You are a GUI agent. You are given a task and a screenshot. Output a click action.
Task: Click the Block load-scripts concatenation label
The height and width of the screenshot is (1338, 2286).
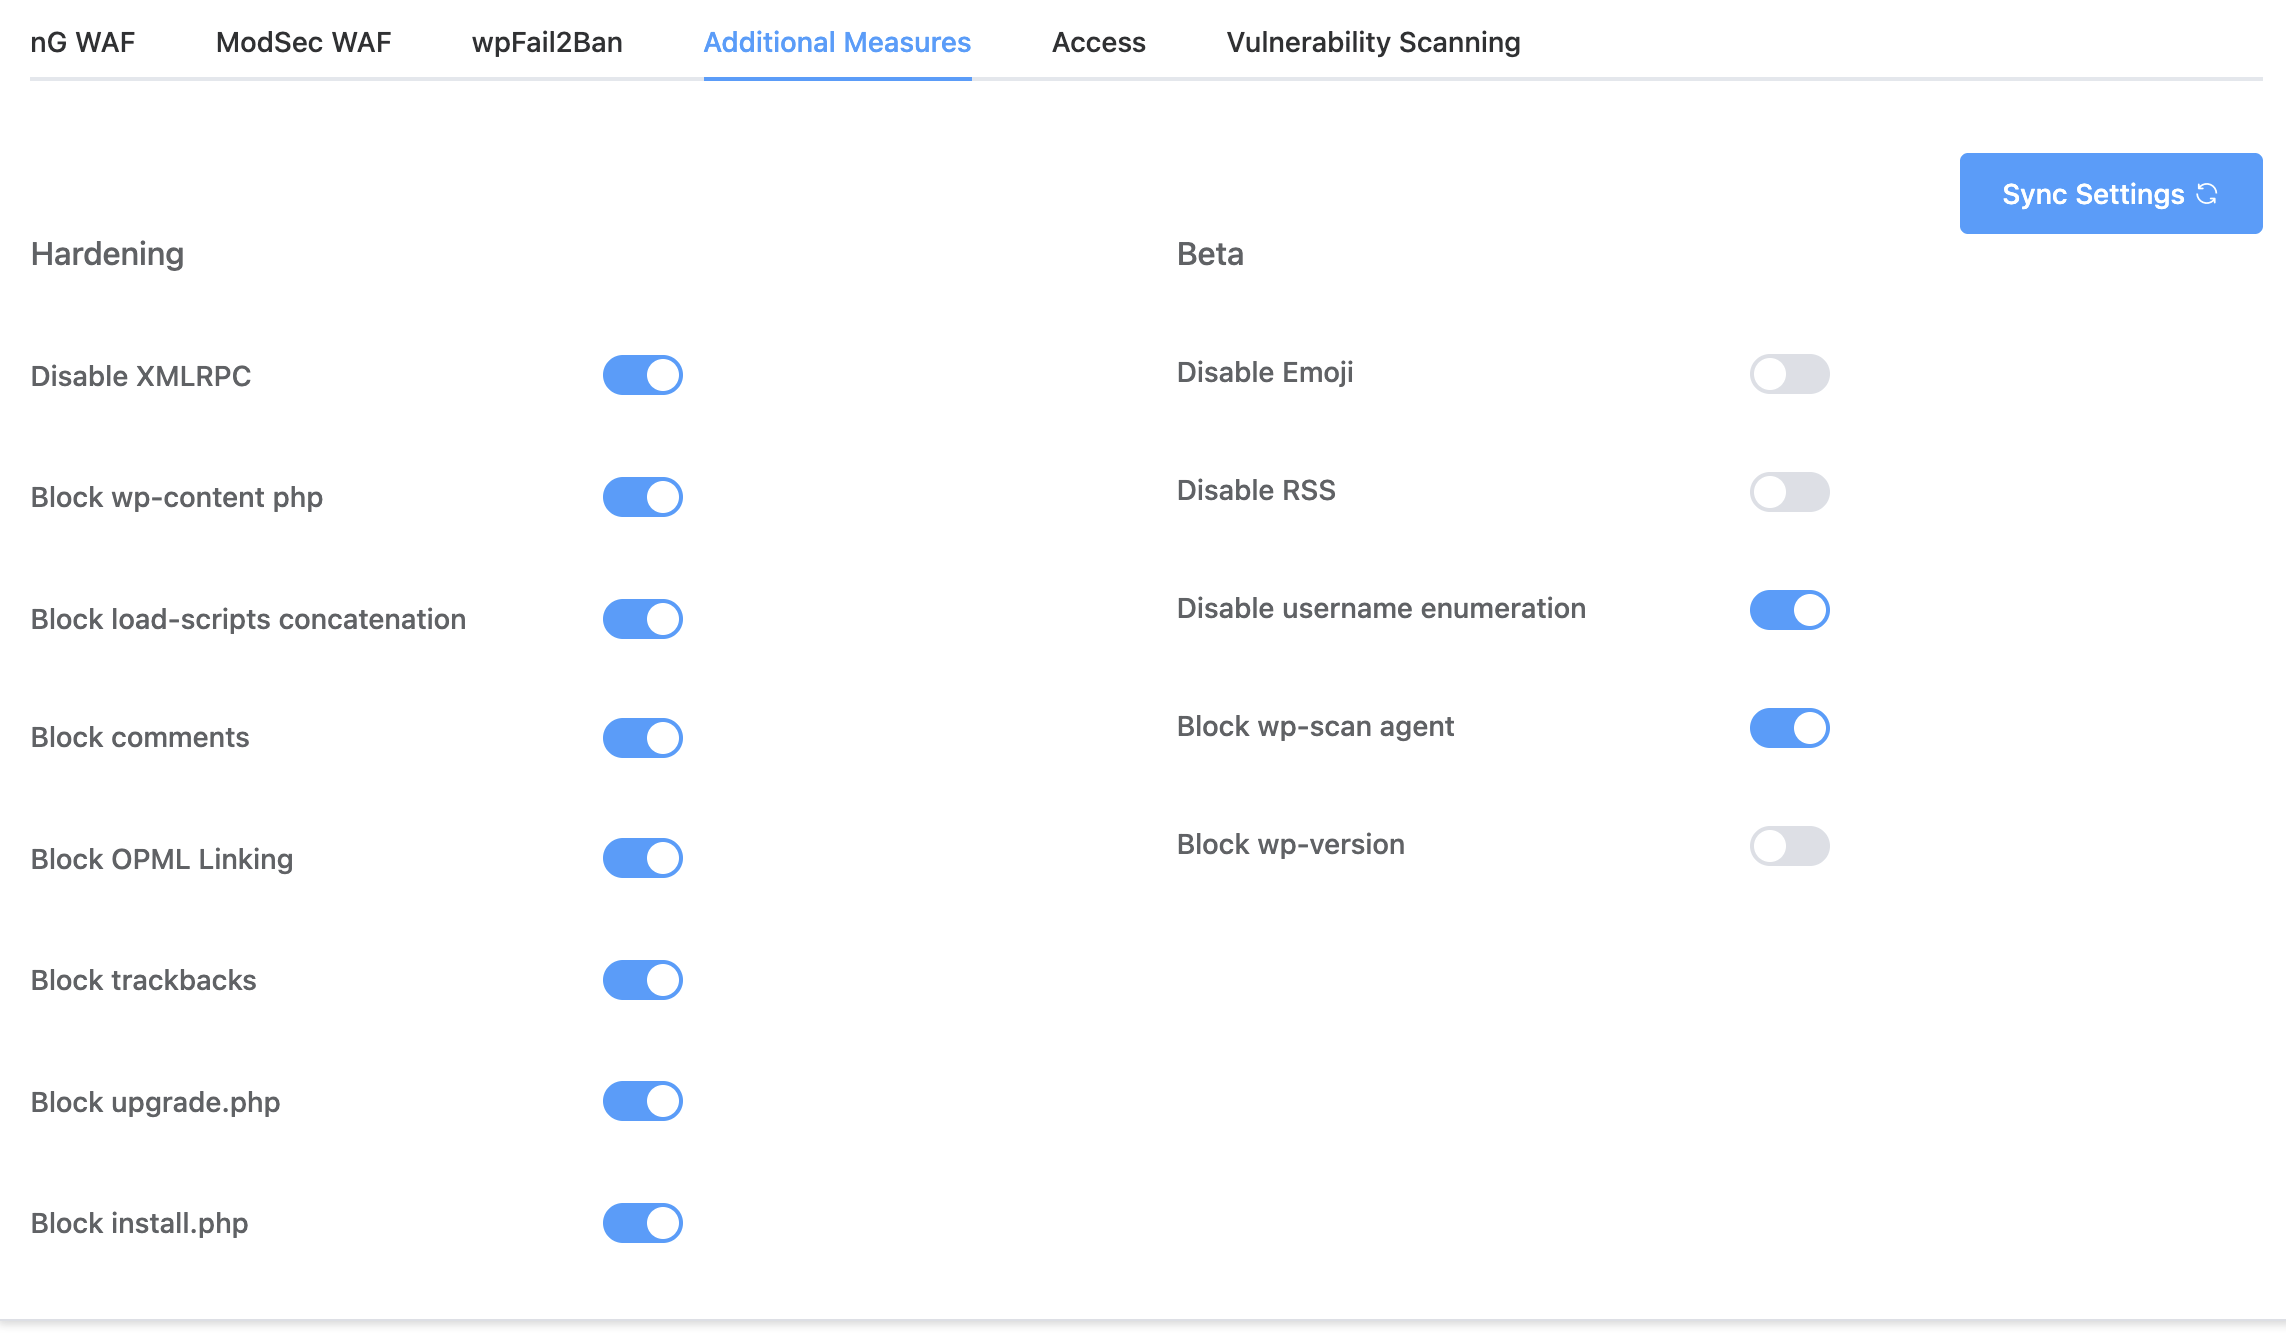coord(248,619)
